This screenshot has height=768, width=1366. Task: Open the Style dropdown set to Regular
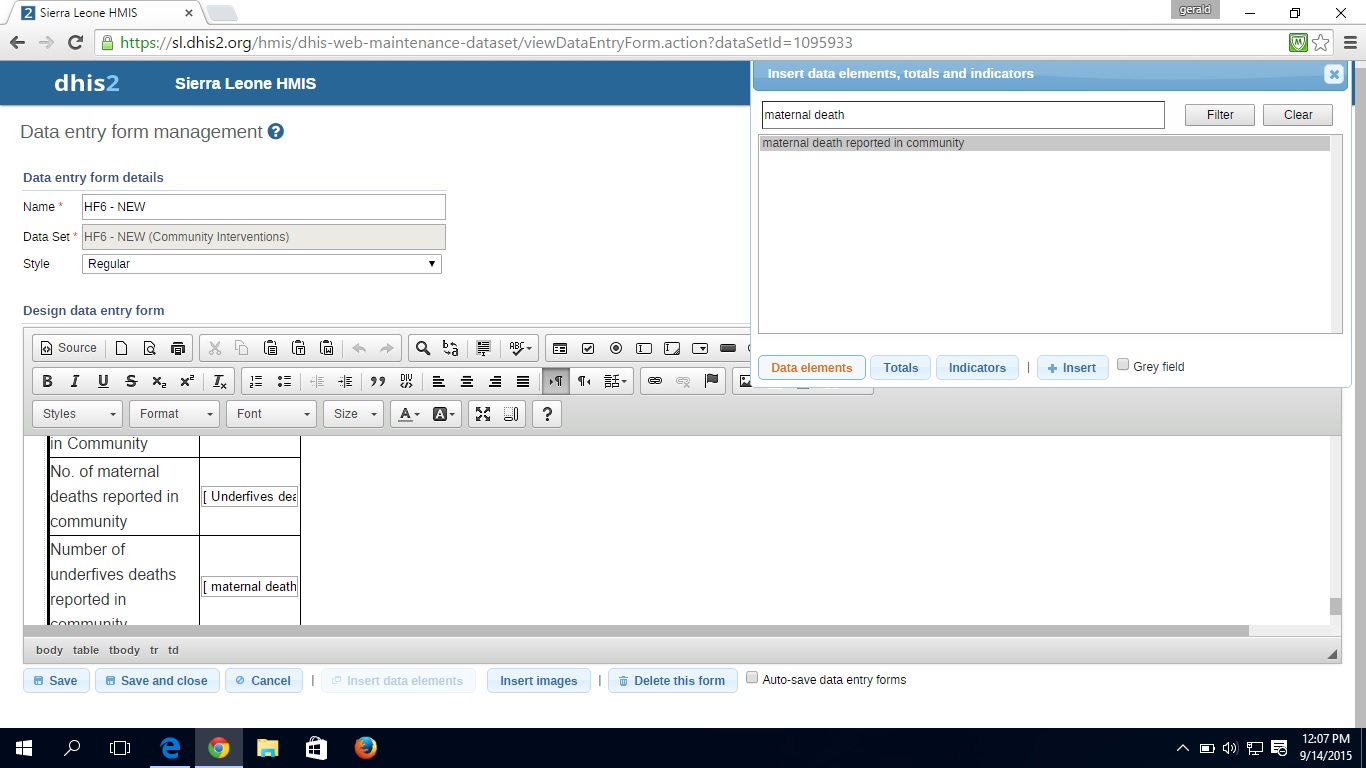[261, 264]
